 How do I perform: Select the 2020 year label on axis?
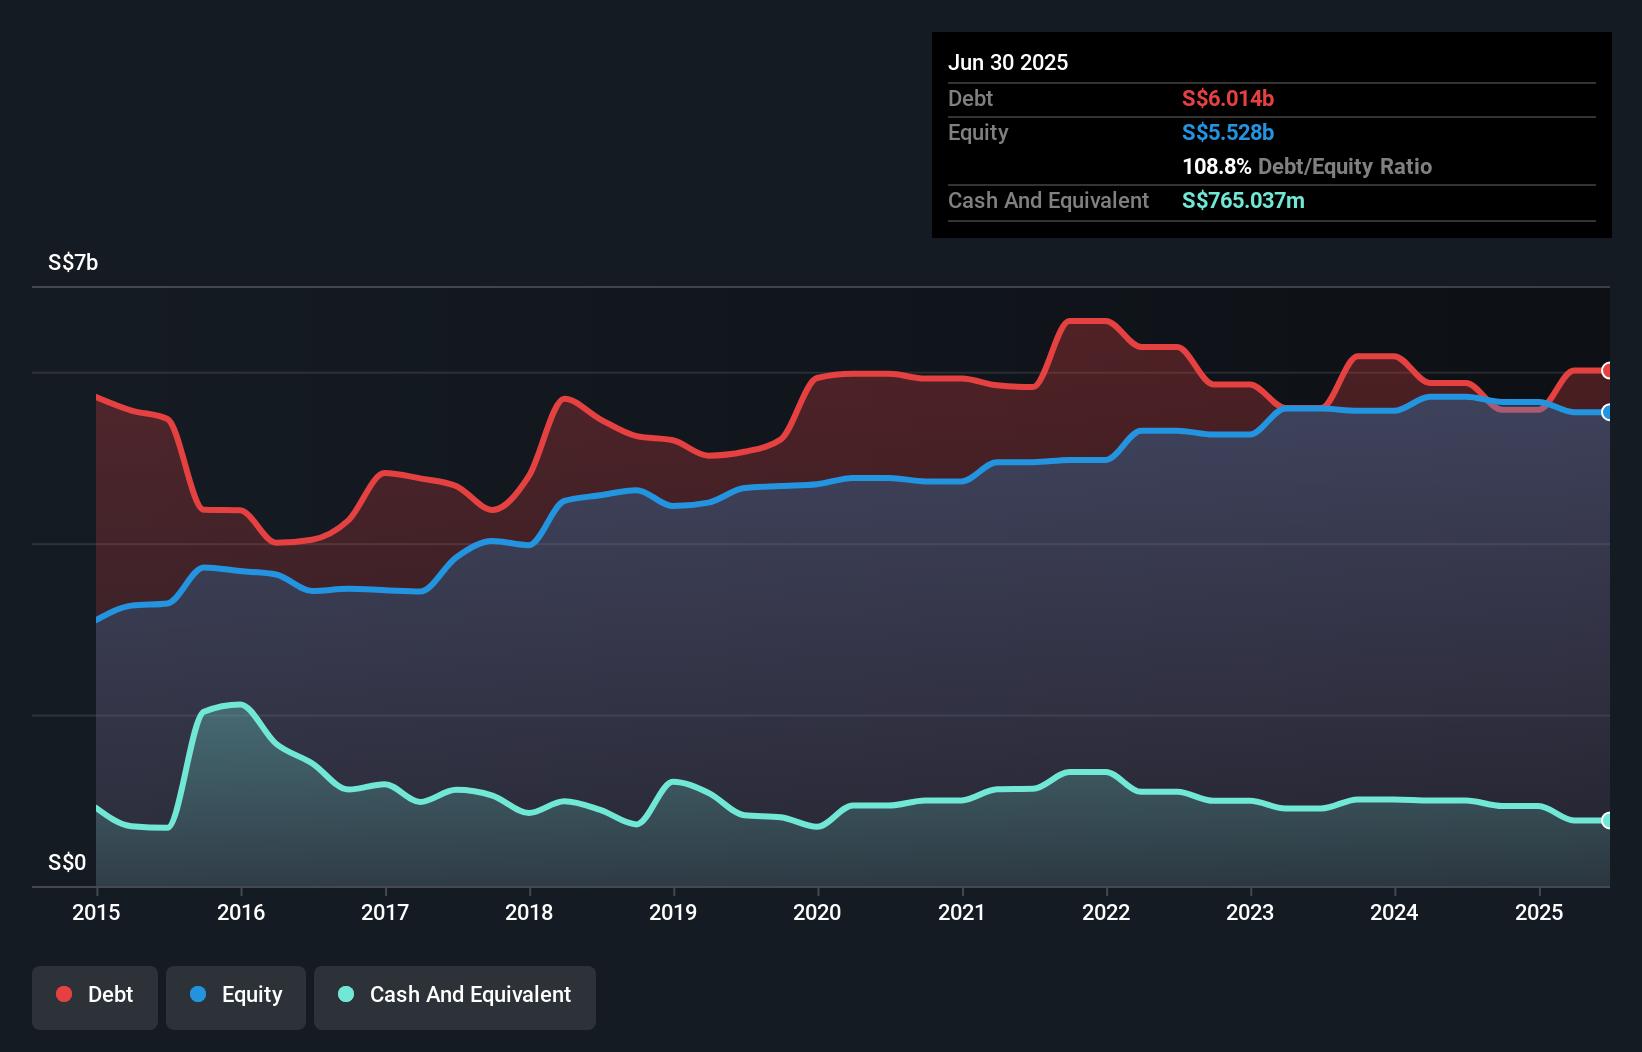pyautogui.click(x=817, y=912)
